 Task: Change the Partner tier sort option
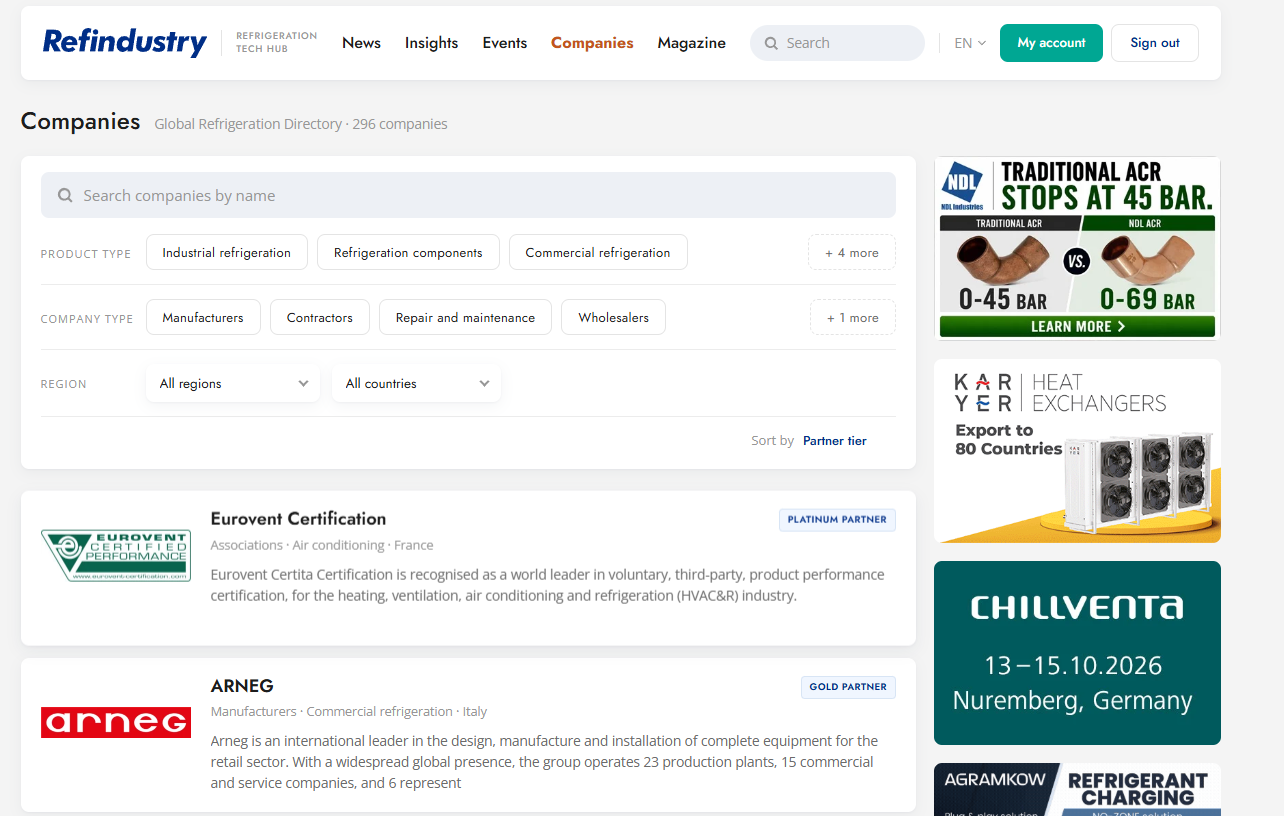(x=835, y=441)
